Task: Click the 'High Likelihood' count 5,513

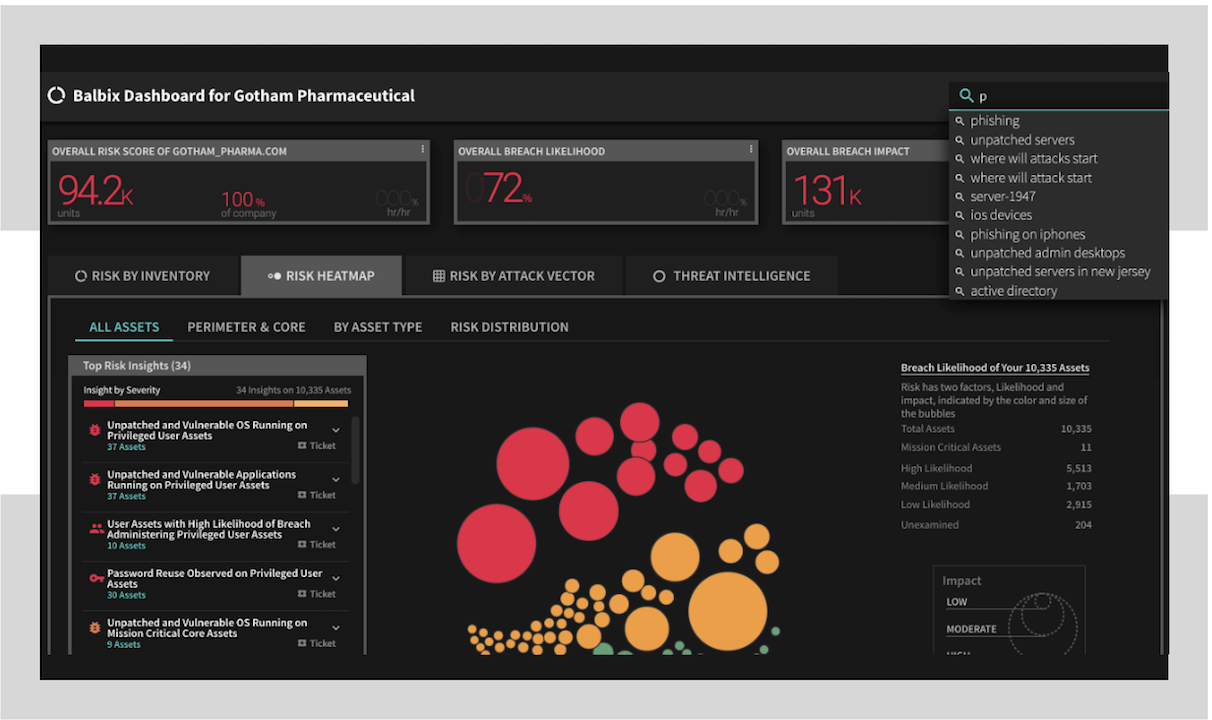Action: (x=1079, y=469)
